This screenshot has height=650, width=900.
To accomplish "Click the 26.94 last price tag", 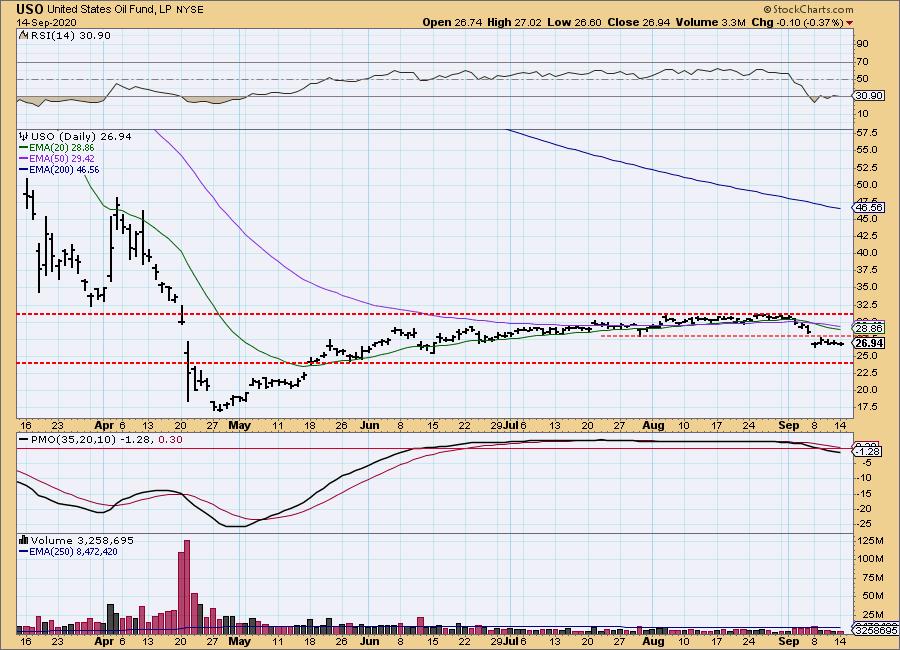I will pos(869,343).
